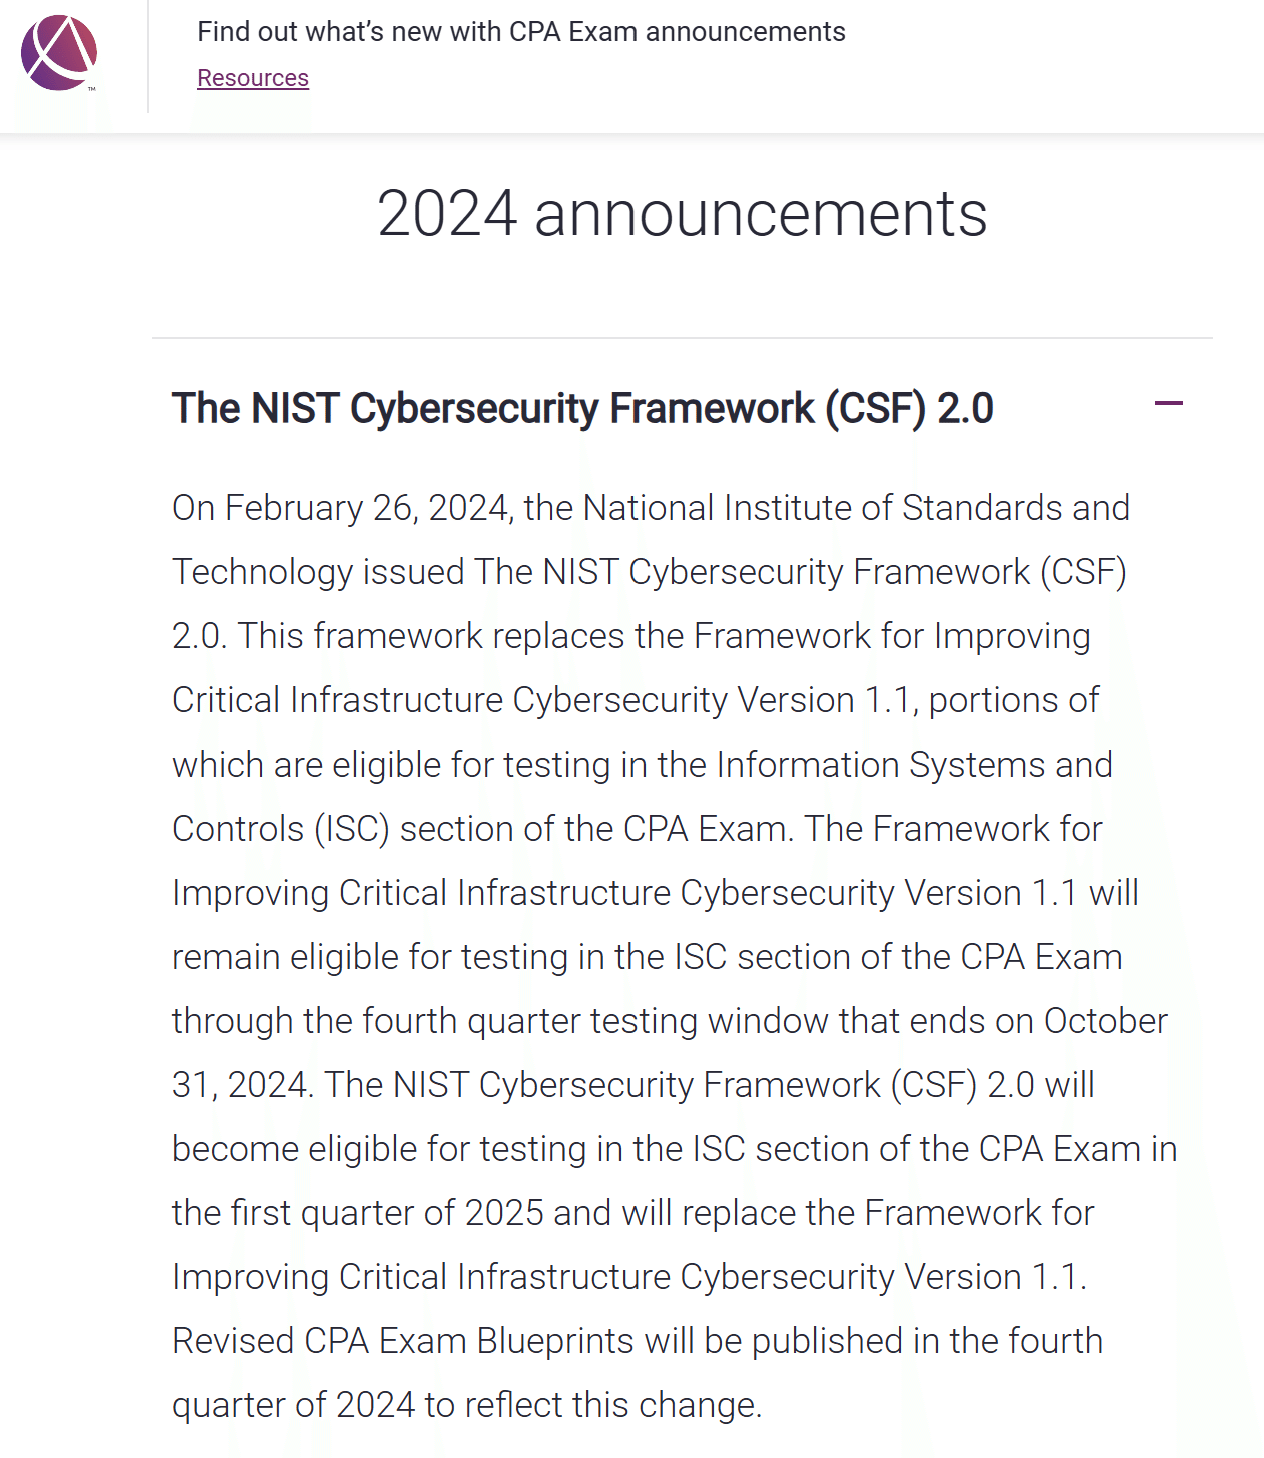Click the words Information Systems and
The width and height of the screenshot is (1264, 1458).
coord(915,765)
